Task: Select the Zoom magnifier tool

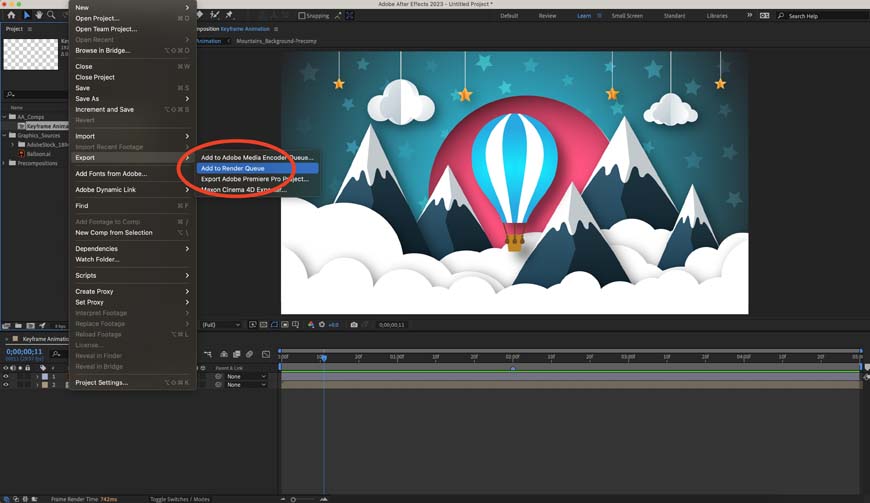Action: pos(51,16)
